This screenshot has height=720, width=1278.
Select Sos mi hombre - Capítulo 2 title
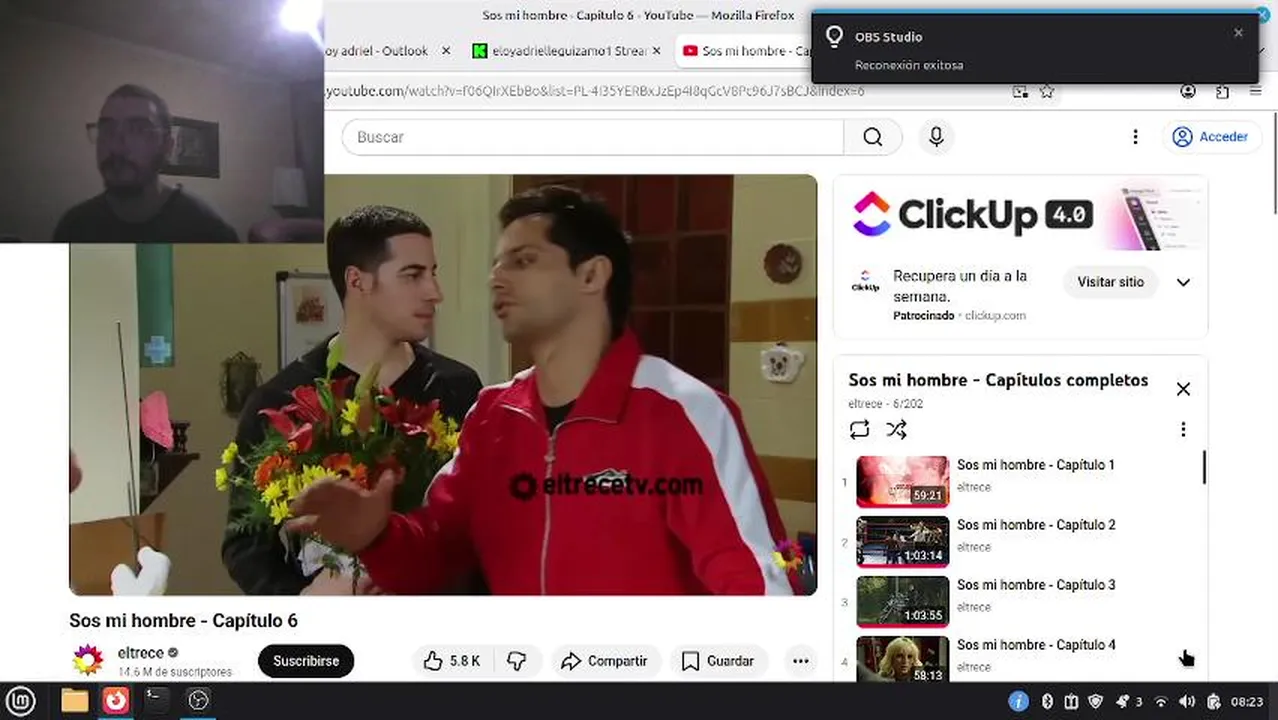pos(1036,525)
